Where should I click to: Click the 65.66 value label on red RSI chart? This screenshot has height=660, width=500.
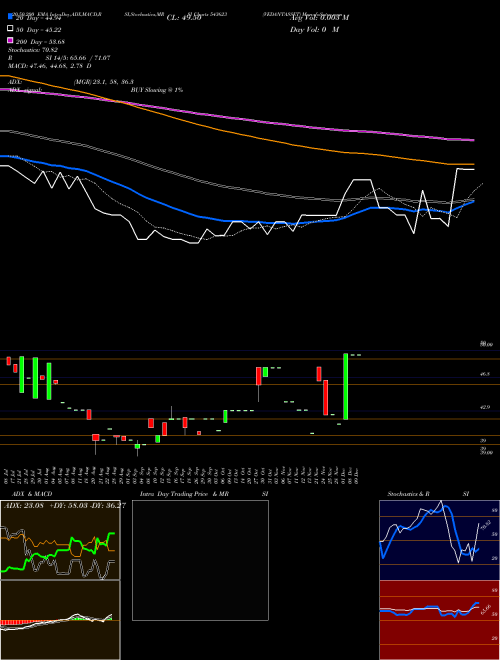(486, 610)
